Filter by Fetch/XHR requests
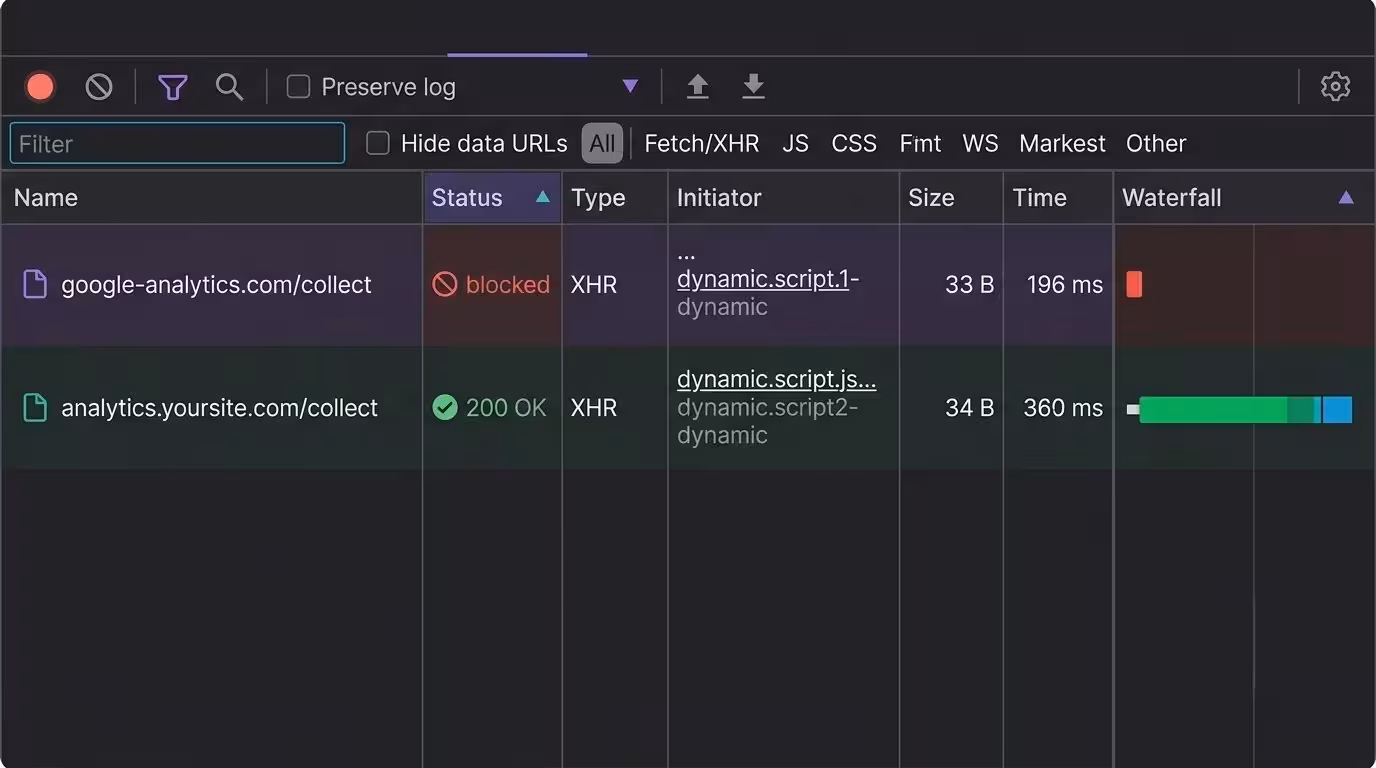The width and height of the screenshot is (1376, 768). pos(702,143)
